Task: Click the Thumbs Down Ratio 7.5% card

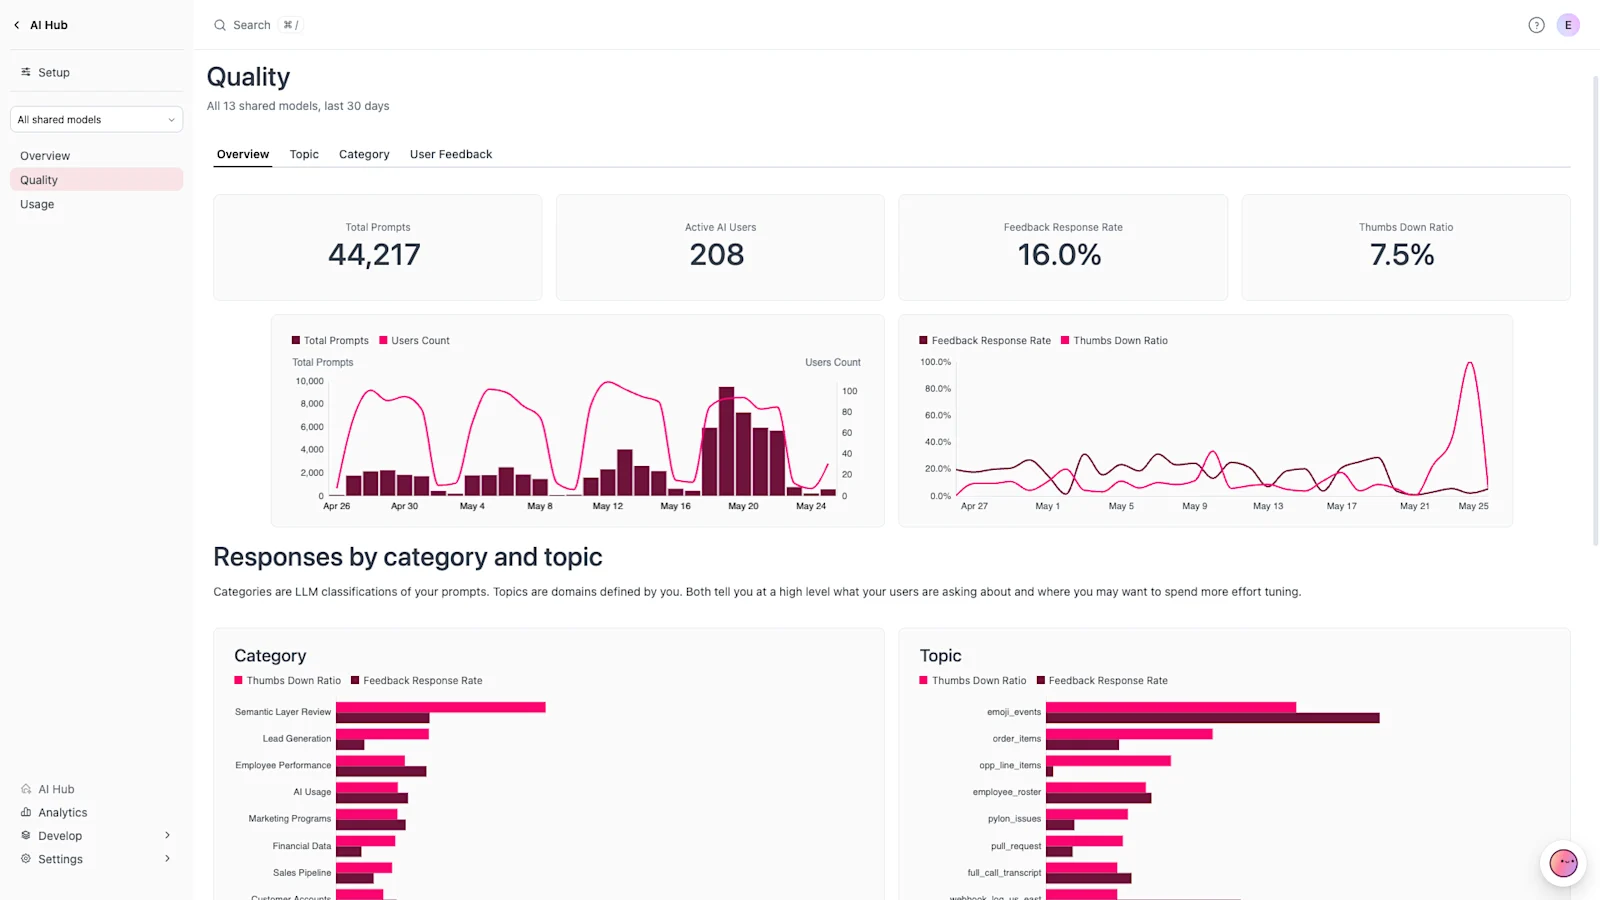Action: (1406, 247)
